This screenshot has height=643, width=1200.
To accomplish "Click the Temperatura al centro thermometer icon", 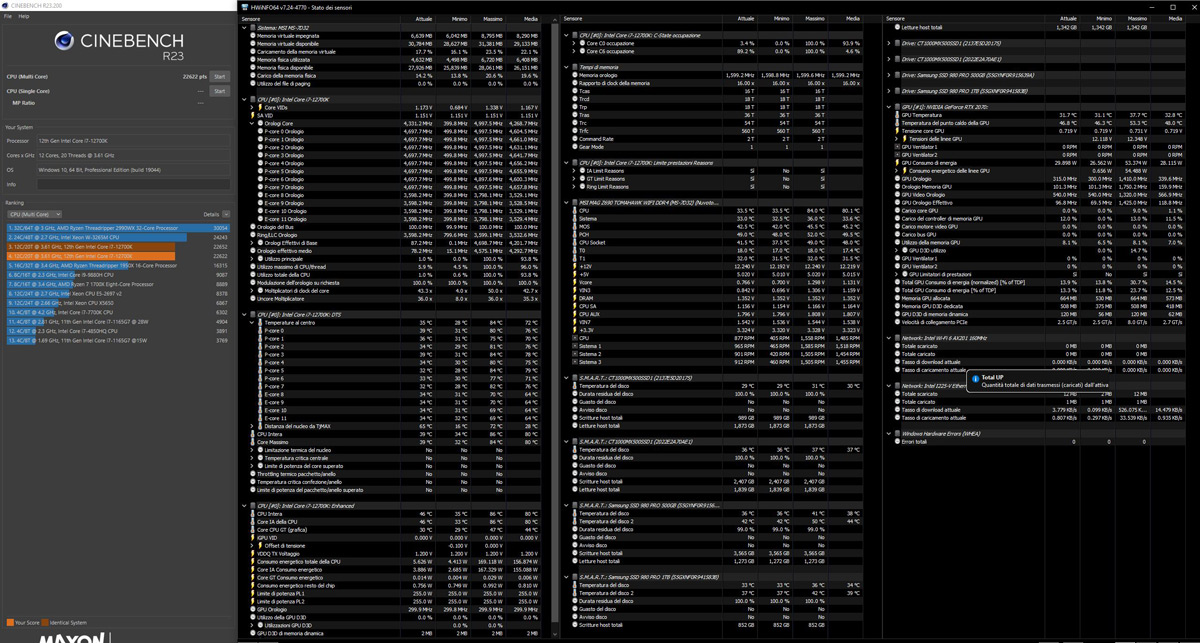I will tap(261, 323).
